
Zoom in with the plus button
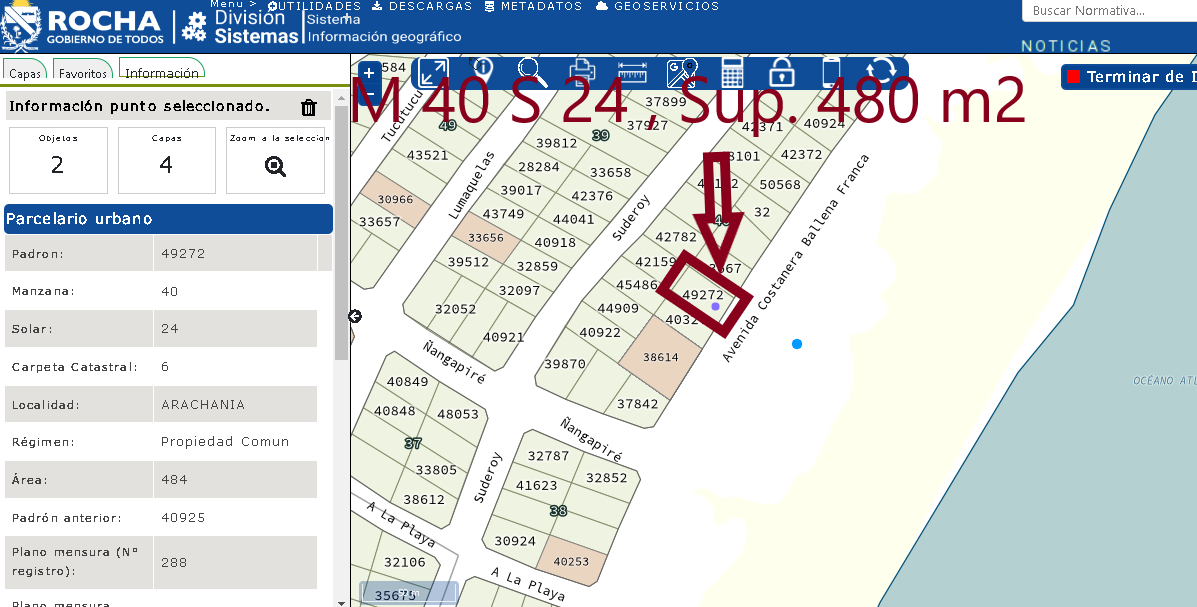(x=369, y=73)
